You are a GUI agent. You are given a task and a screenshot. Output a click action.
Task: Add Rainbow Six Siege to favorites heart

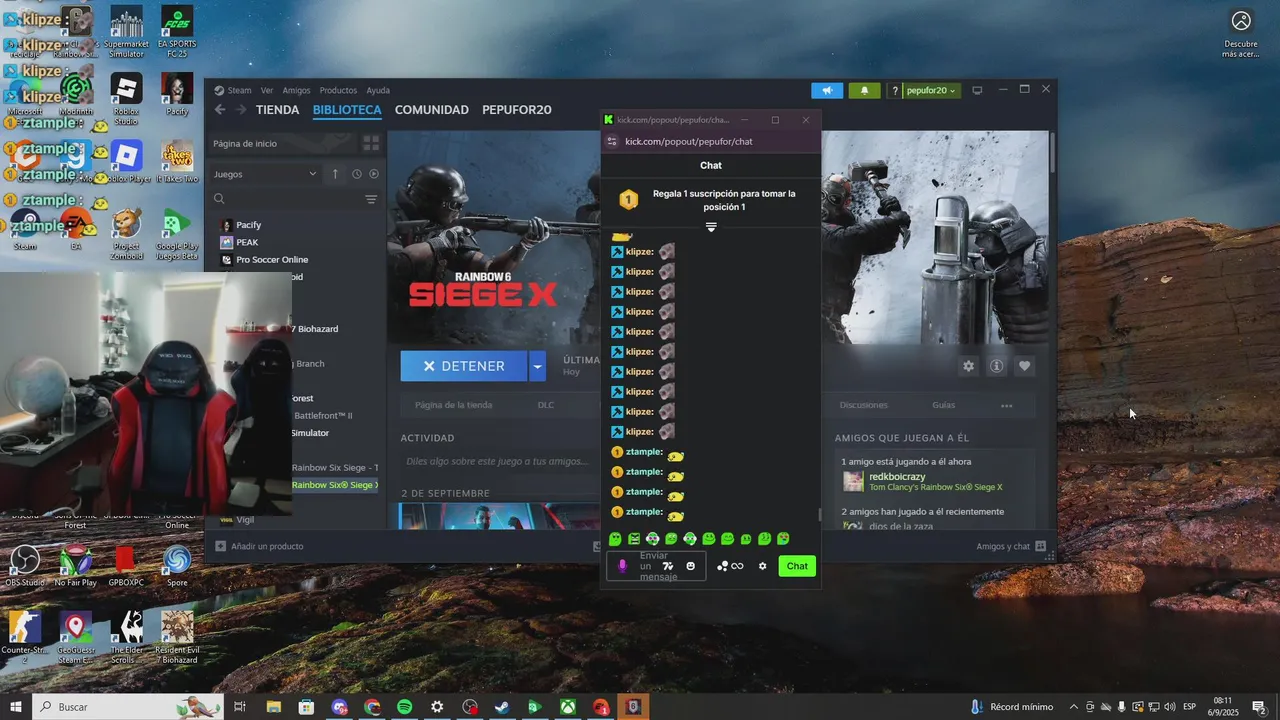(1024, 366)
